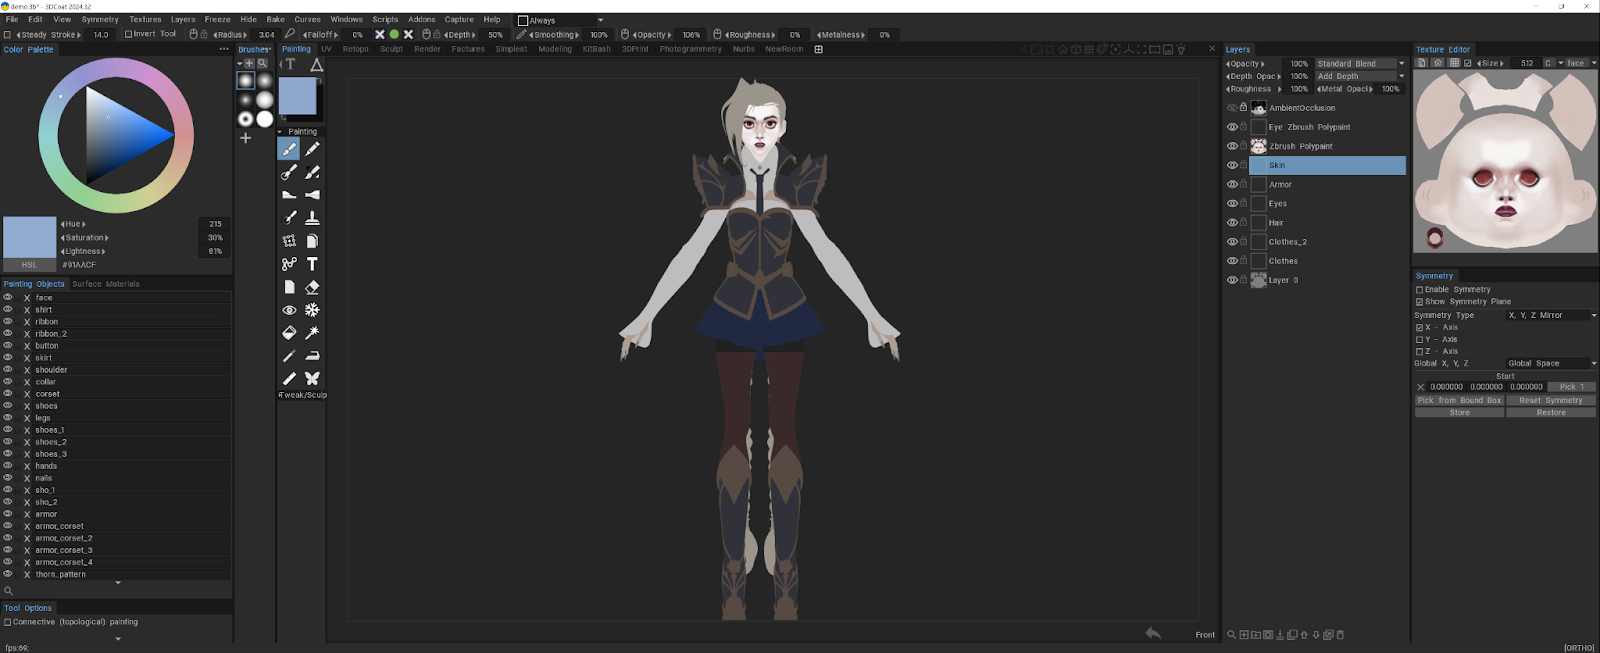
Task: Select the spline curve tool icon
Action: coord(289,264)
